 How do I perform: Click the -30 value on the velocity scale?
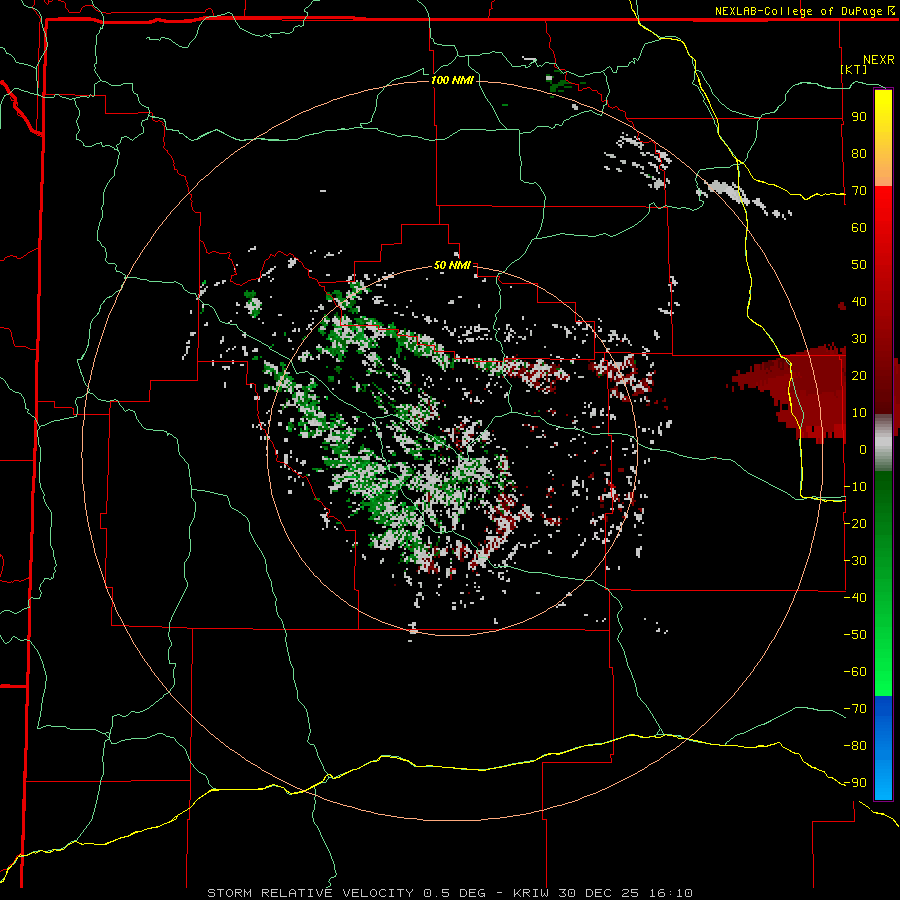point(855,561)
